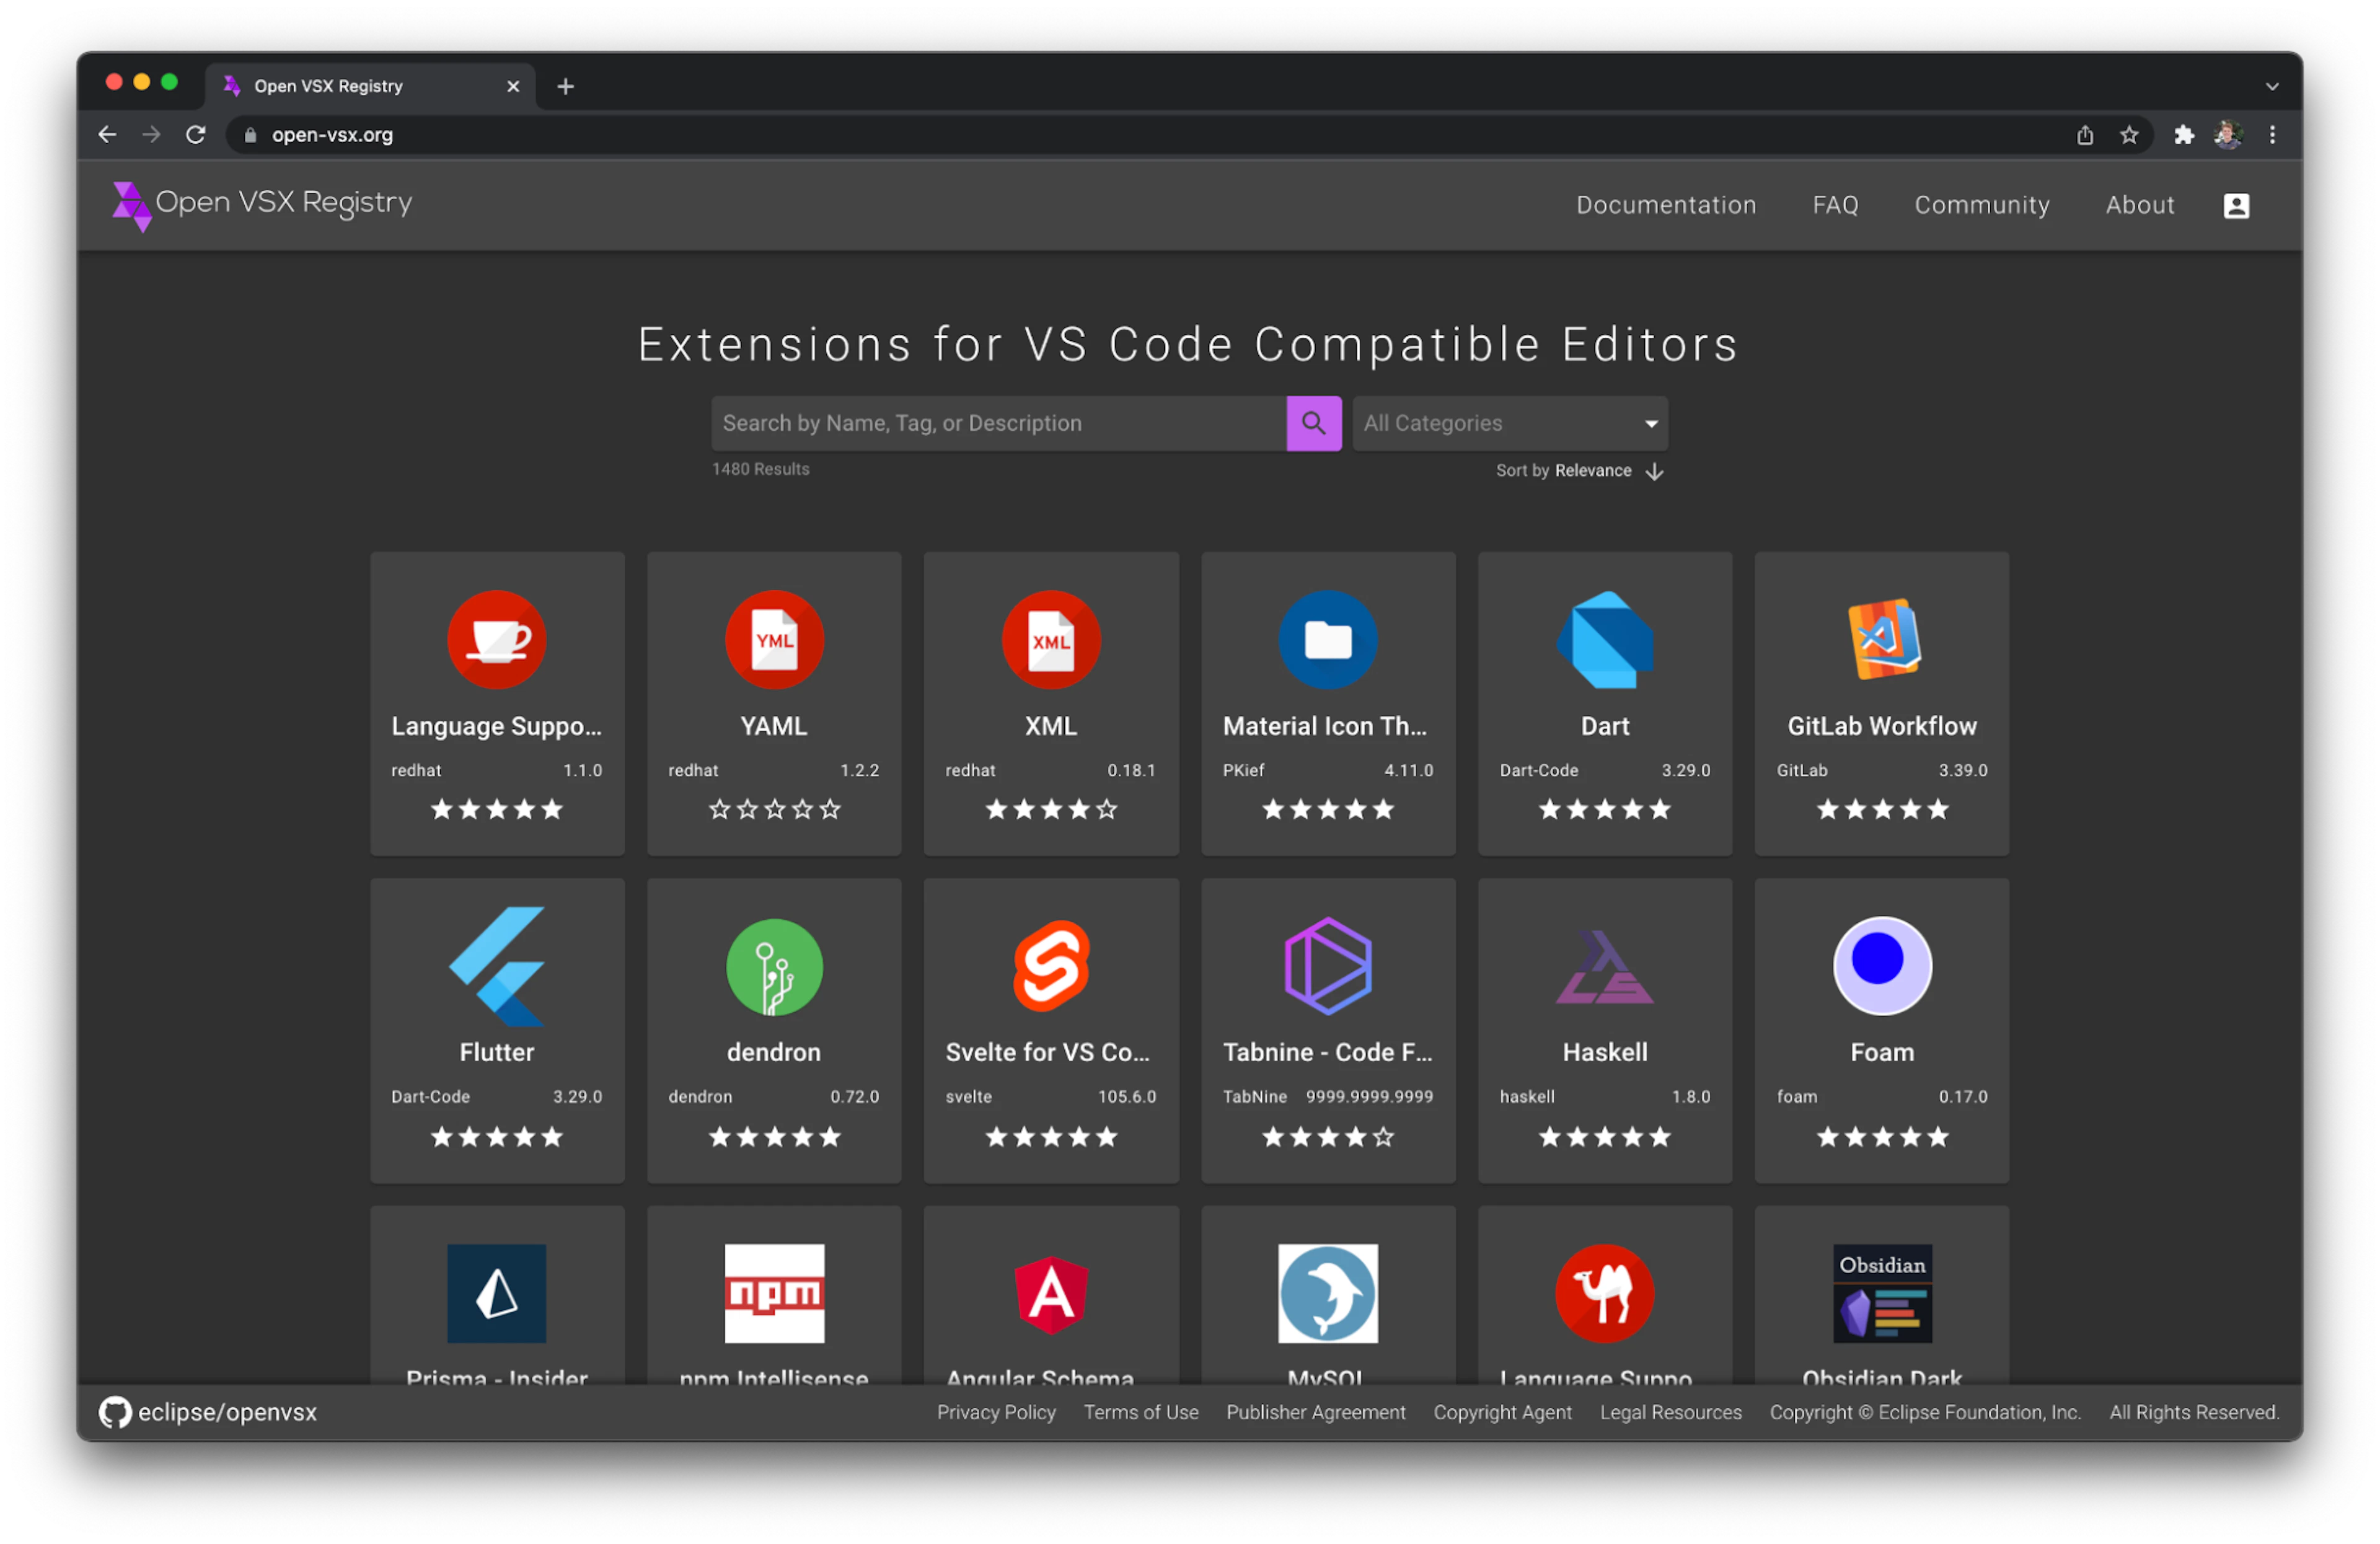The width and height of the screenshot is (2380, 1544).
Task: Open the browser extensions puzzle icon
Action: tap(2184, 134)
